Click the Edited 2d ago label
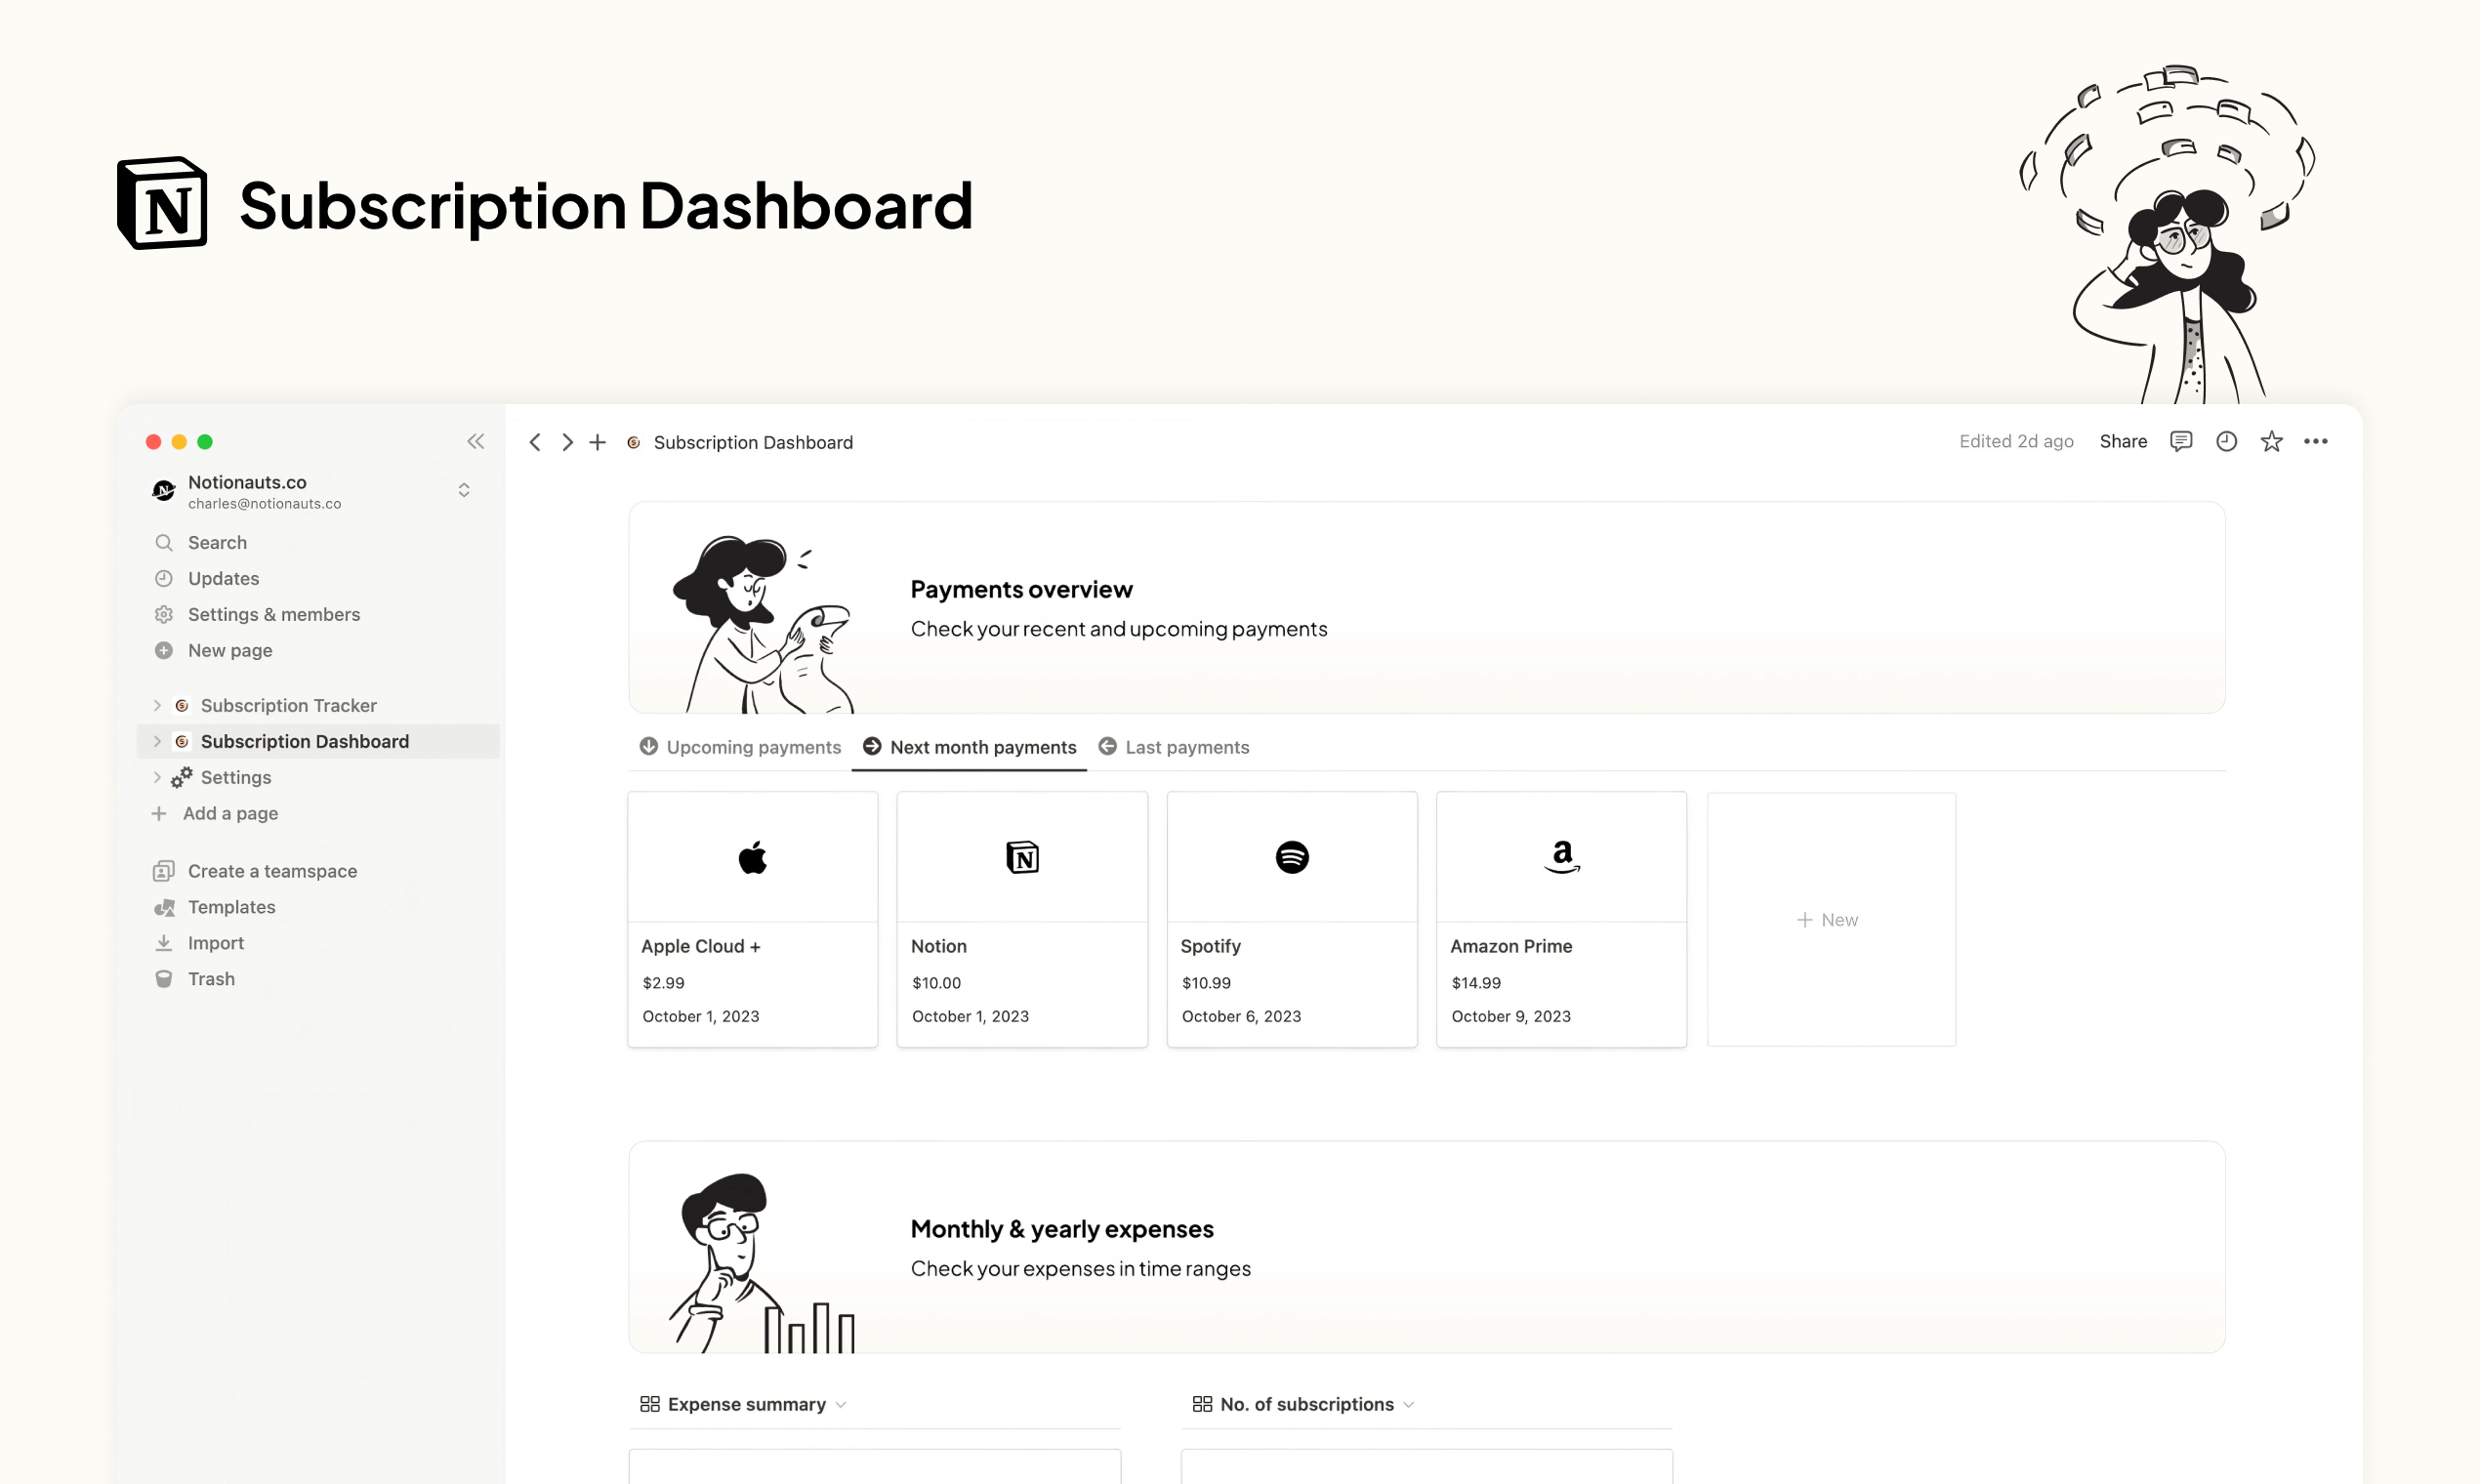2480x1484 pixels. 2016,441
